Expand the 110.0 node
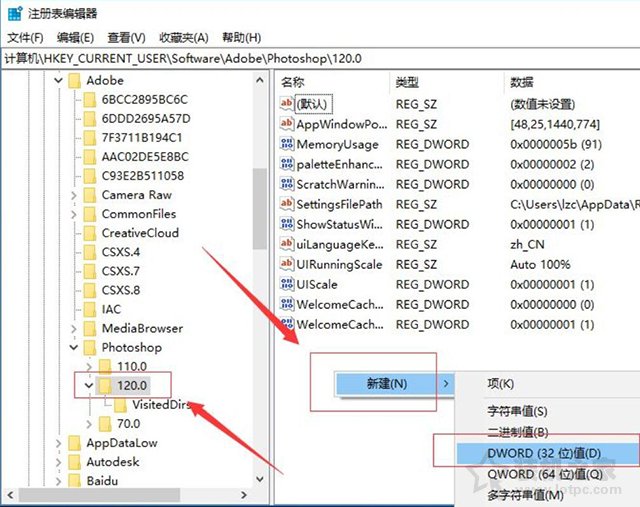The image size is (640, 507). click(89, 367)
